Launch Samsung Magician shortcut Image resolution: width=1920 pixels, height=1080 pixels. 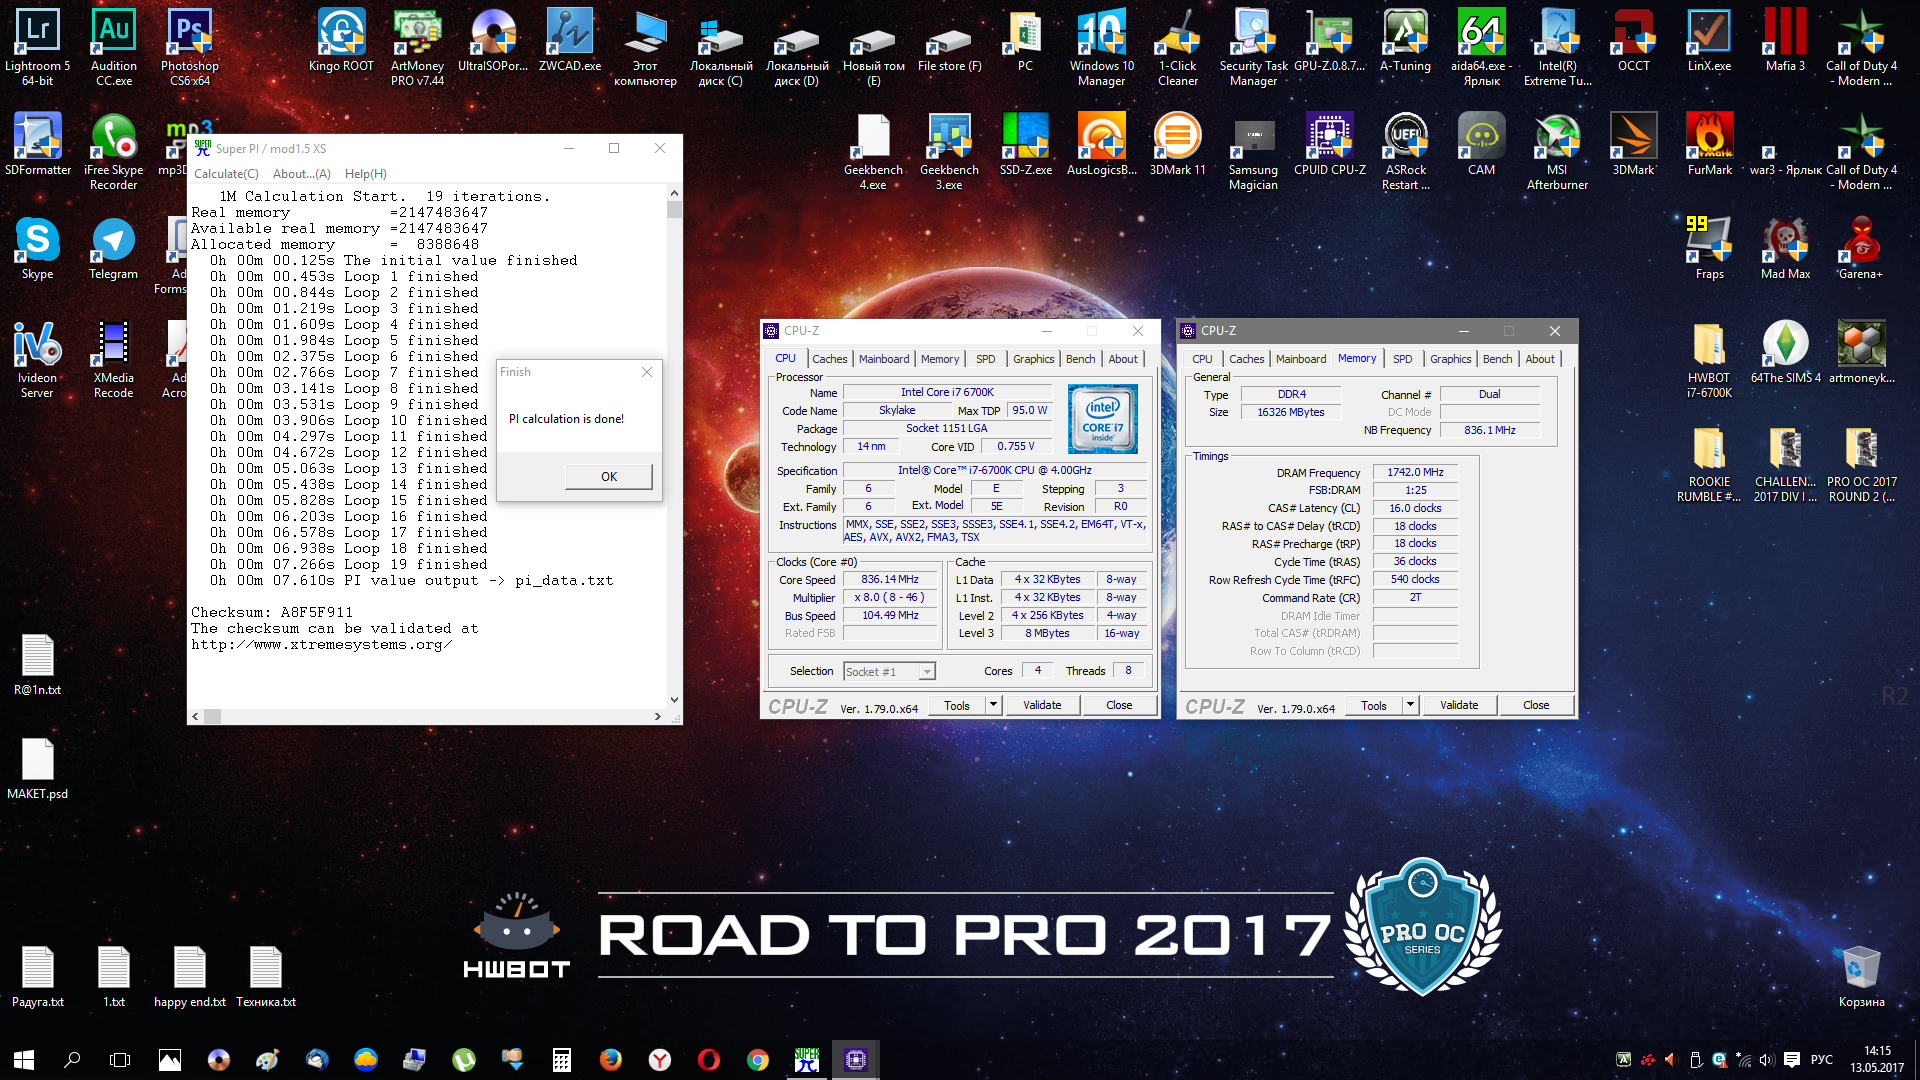(x=1253, y=150)
